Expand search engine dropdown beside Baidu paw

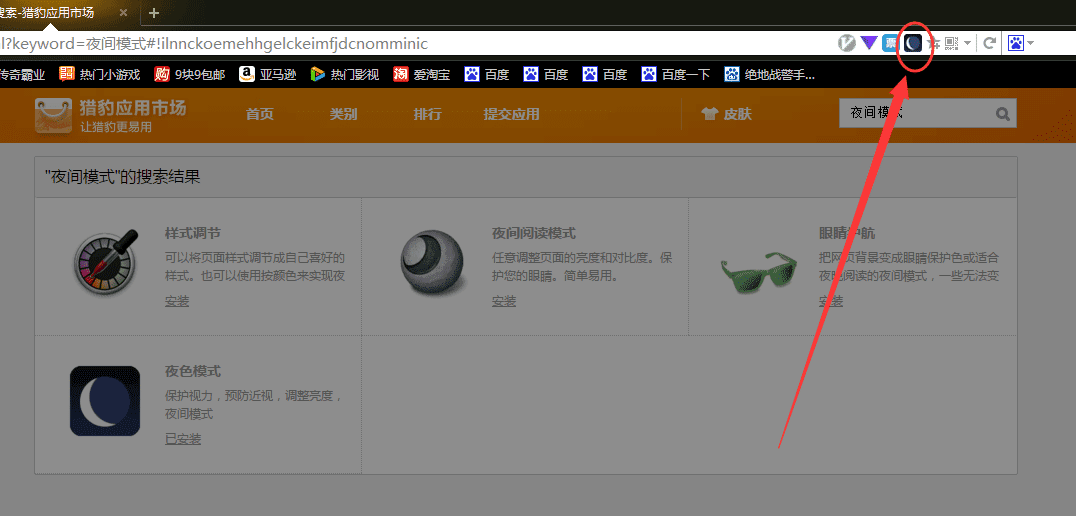coord(1031,44)
